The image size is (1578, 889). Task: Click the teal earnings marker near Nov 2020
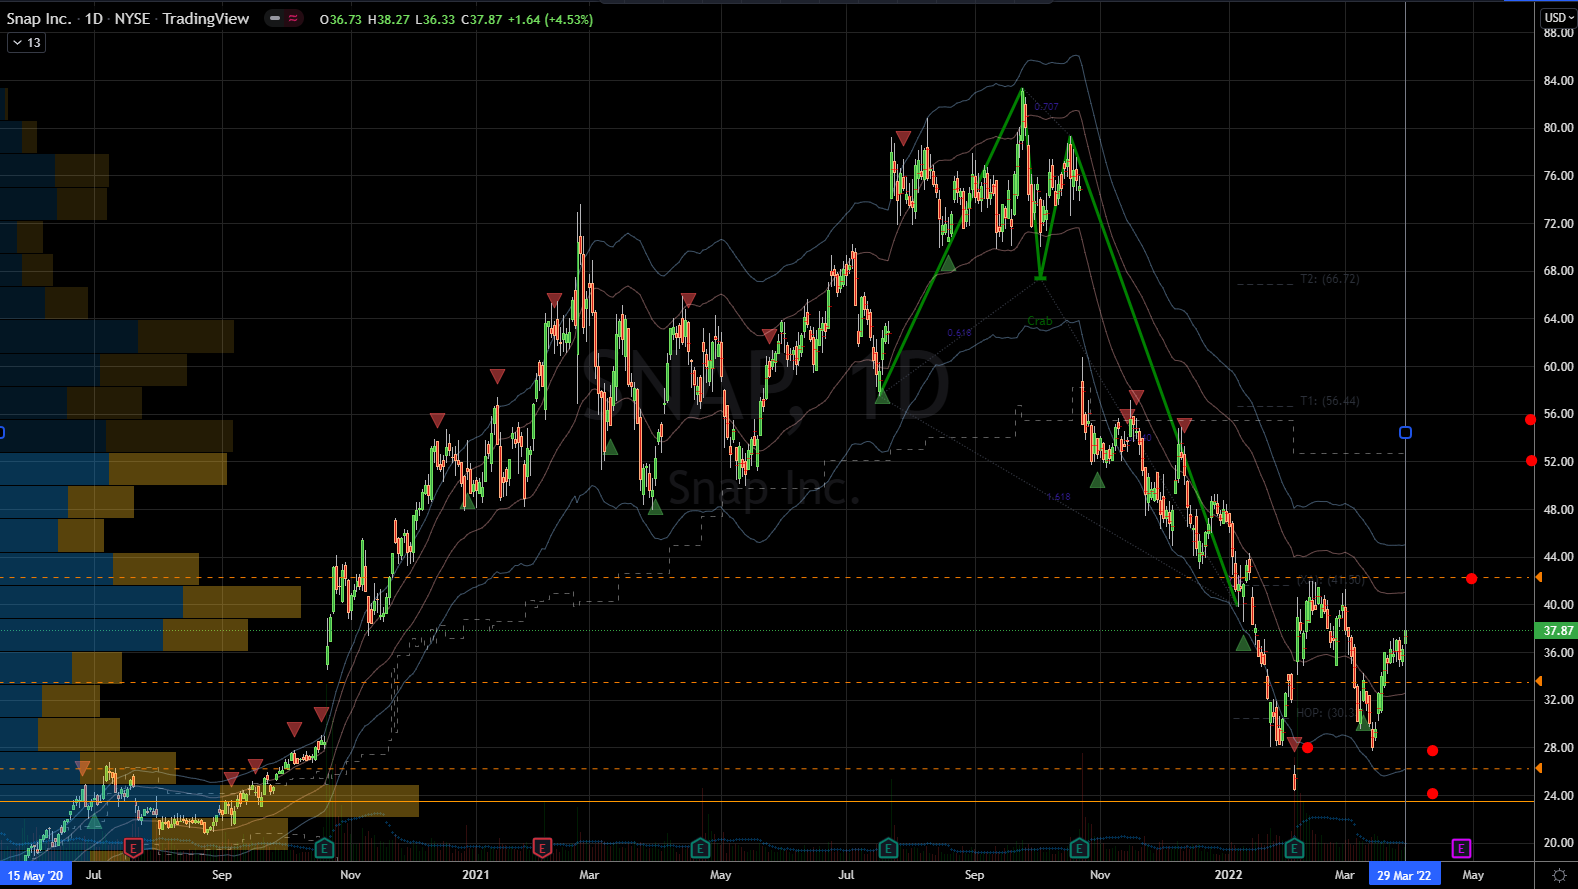point(324,849)
